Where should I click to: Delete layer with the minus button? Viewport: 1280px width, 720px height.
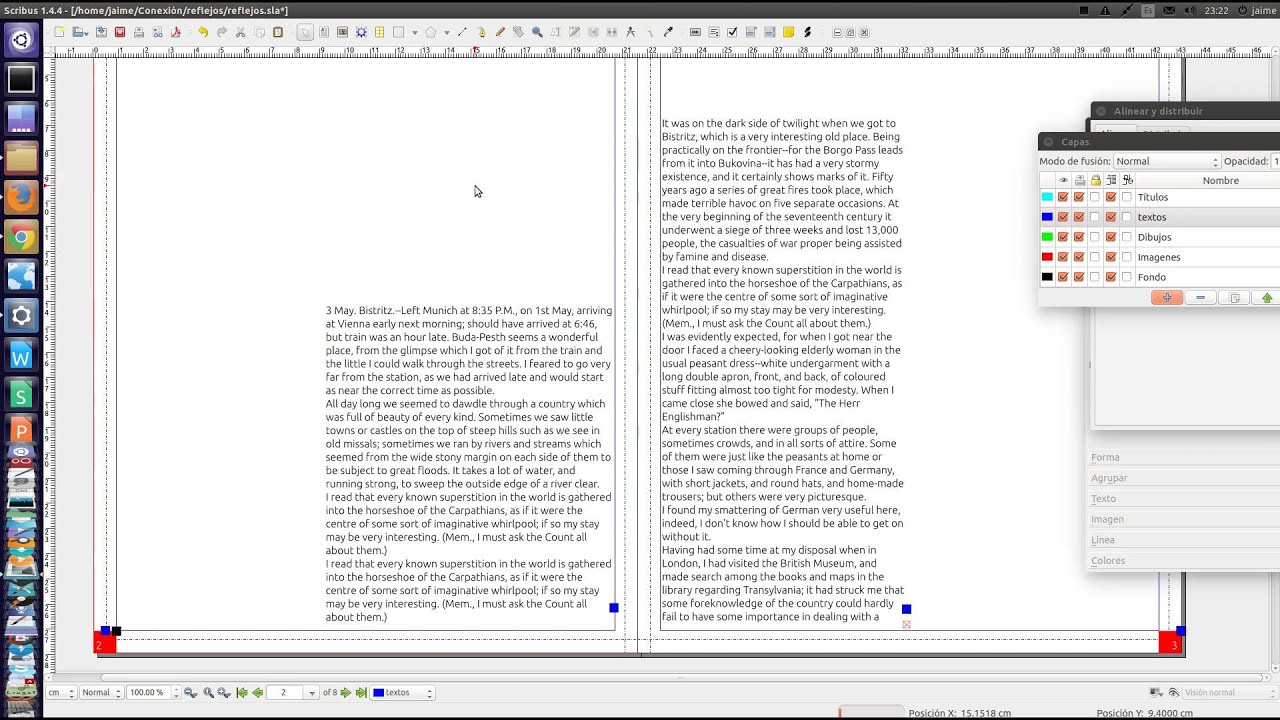pos(1200,298)
